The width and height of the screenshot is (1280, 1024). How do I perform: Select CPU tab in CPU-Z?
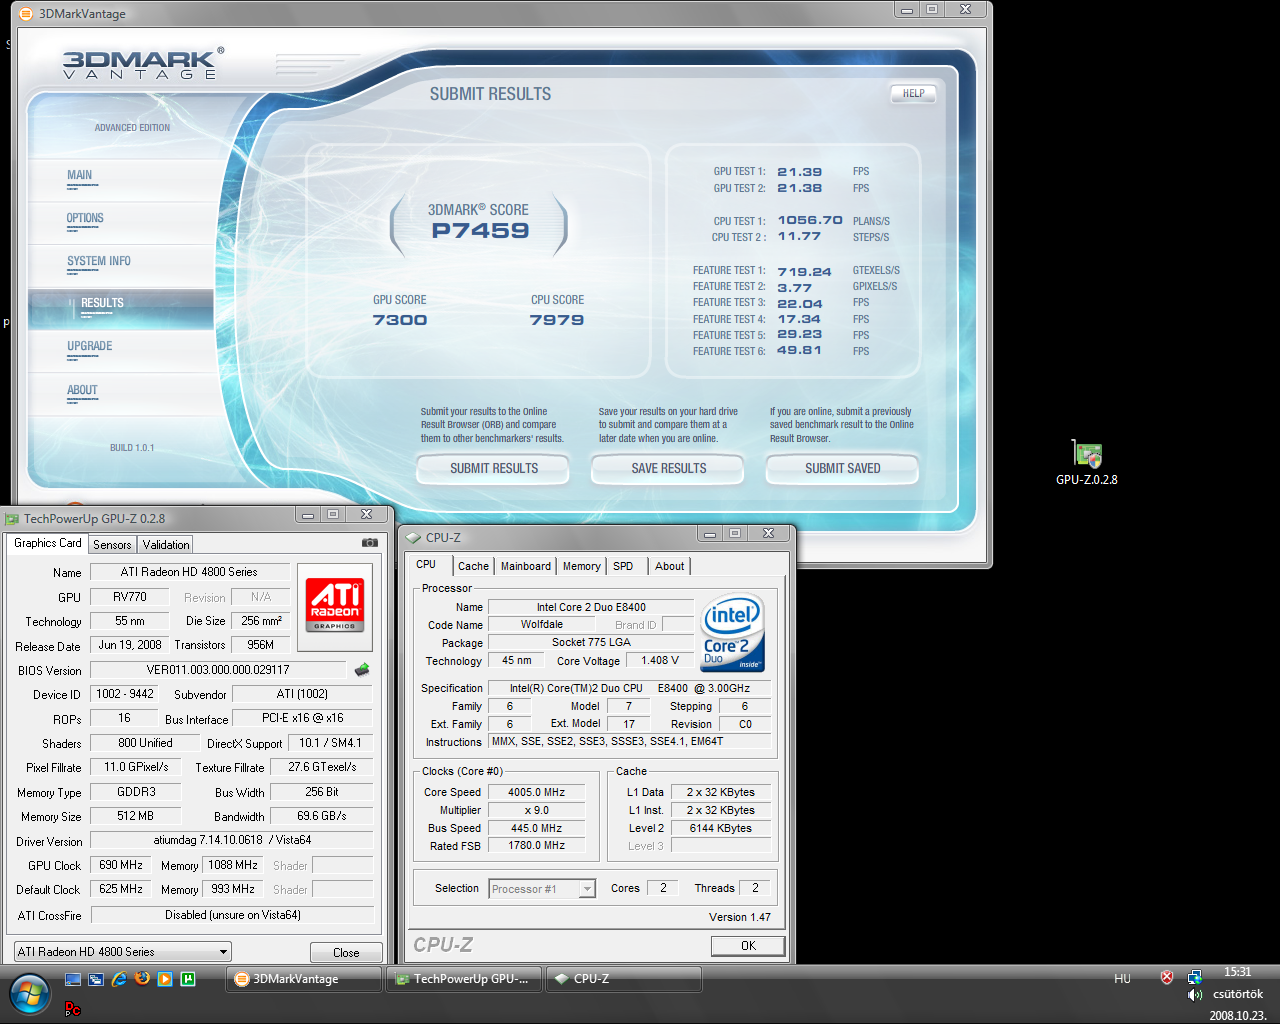(427, 564)
